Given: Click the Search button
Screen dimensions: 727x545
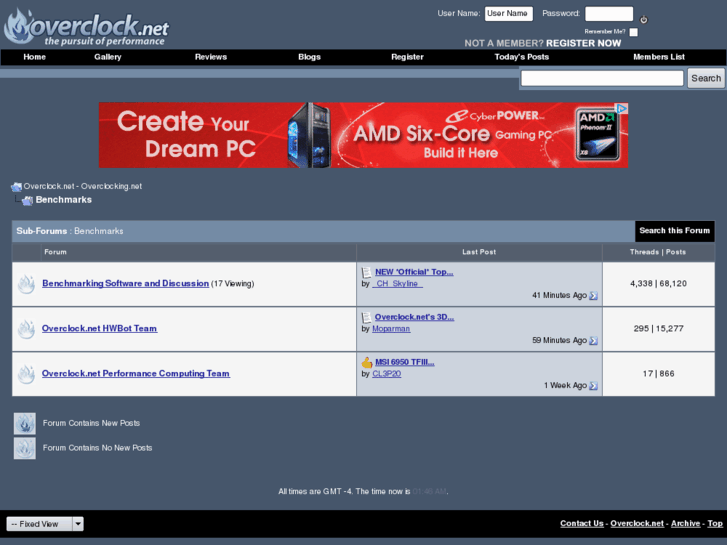Looking at the screenshot, I should [x=706, y=78].
